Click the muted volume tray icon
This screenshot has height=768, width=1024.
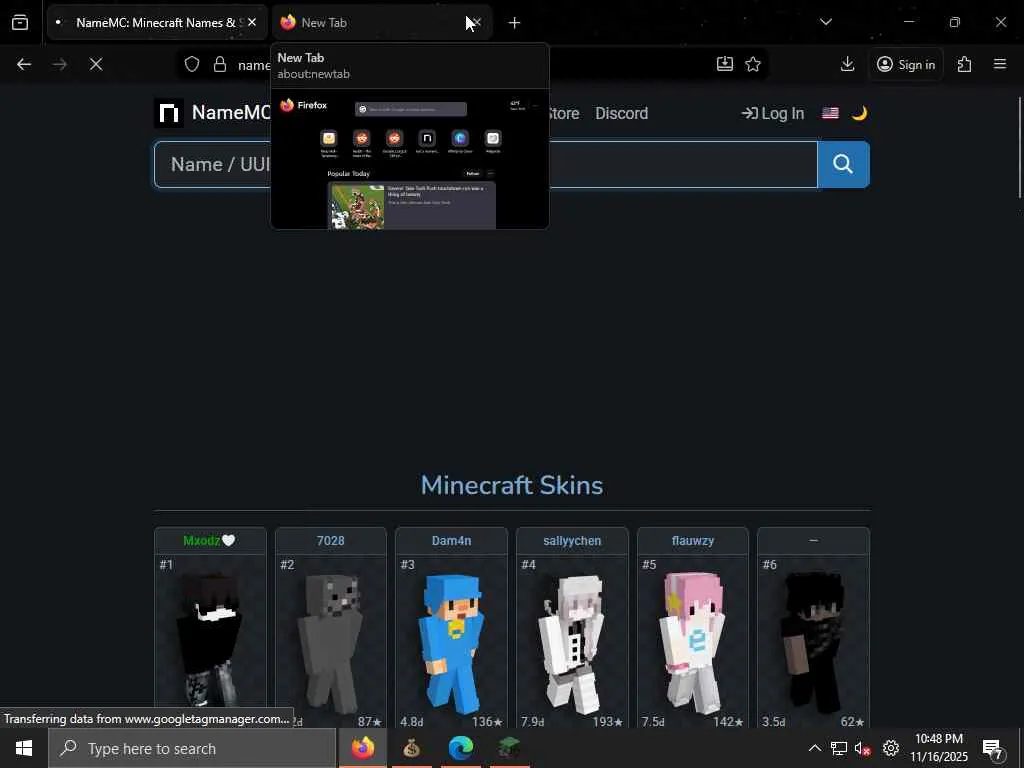coord(863,748)
